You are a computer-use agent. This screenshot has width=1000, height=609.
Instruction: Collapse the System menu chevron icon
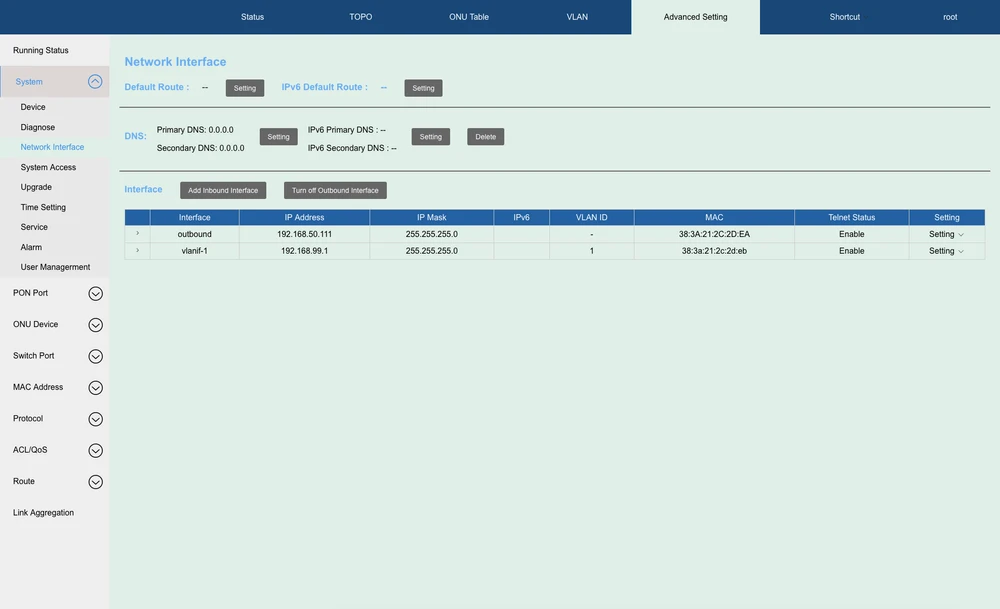pyautogui.click(x=95, y=82)
